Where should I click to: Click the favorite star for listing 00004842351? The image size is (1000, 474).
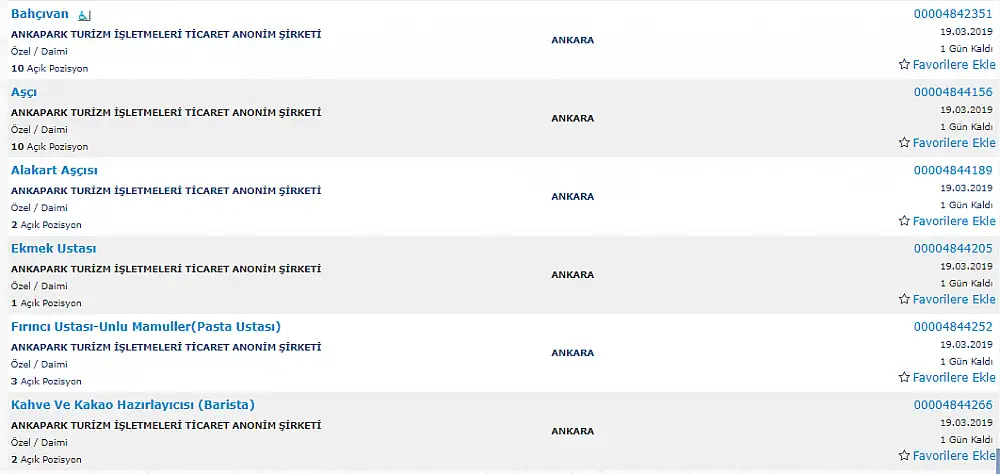coord(904,64)
